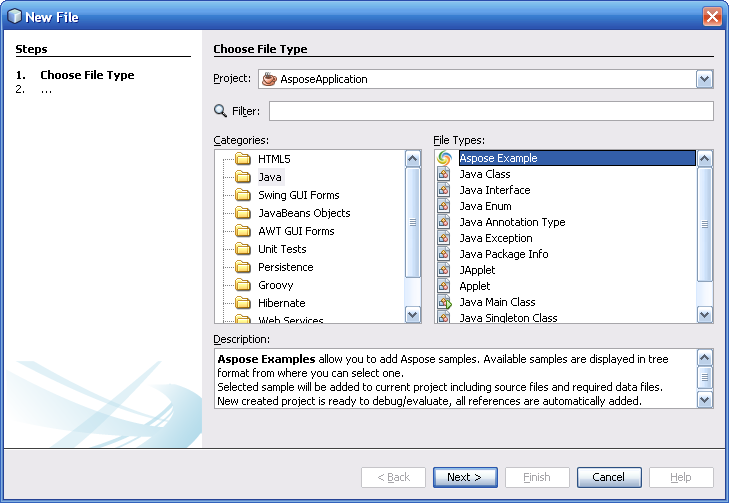This screenshot has width=729, height=503.
Task: Click the Applet file icon
Action: [x=444, y=286]
